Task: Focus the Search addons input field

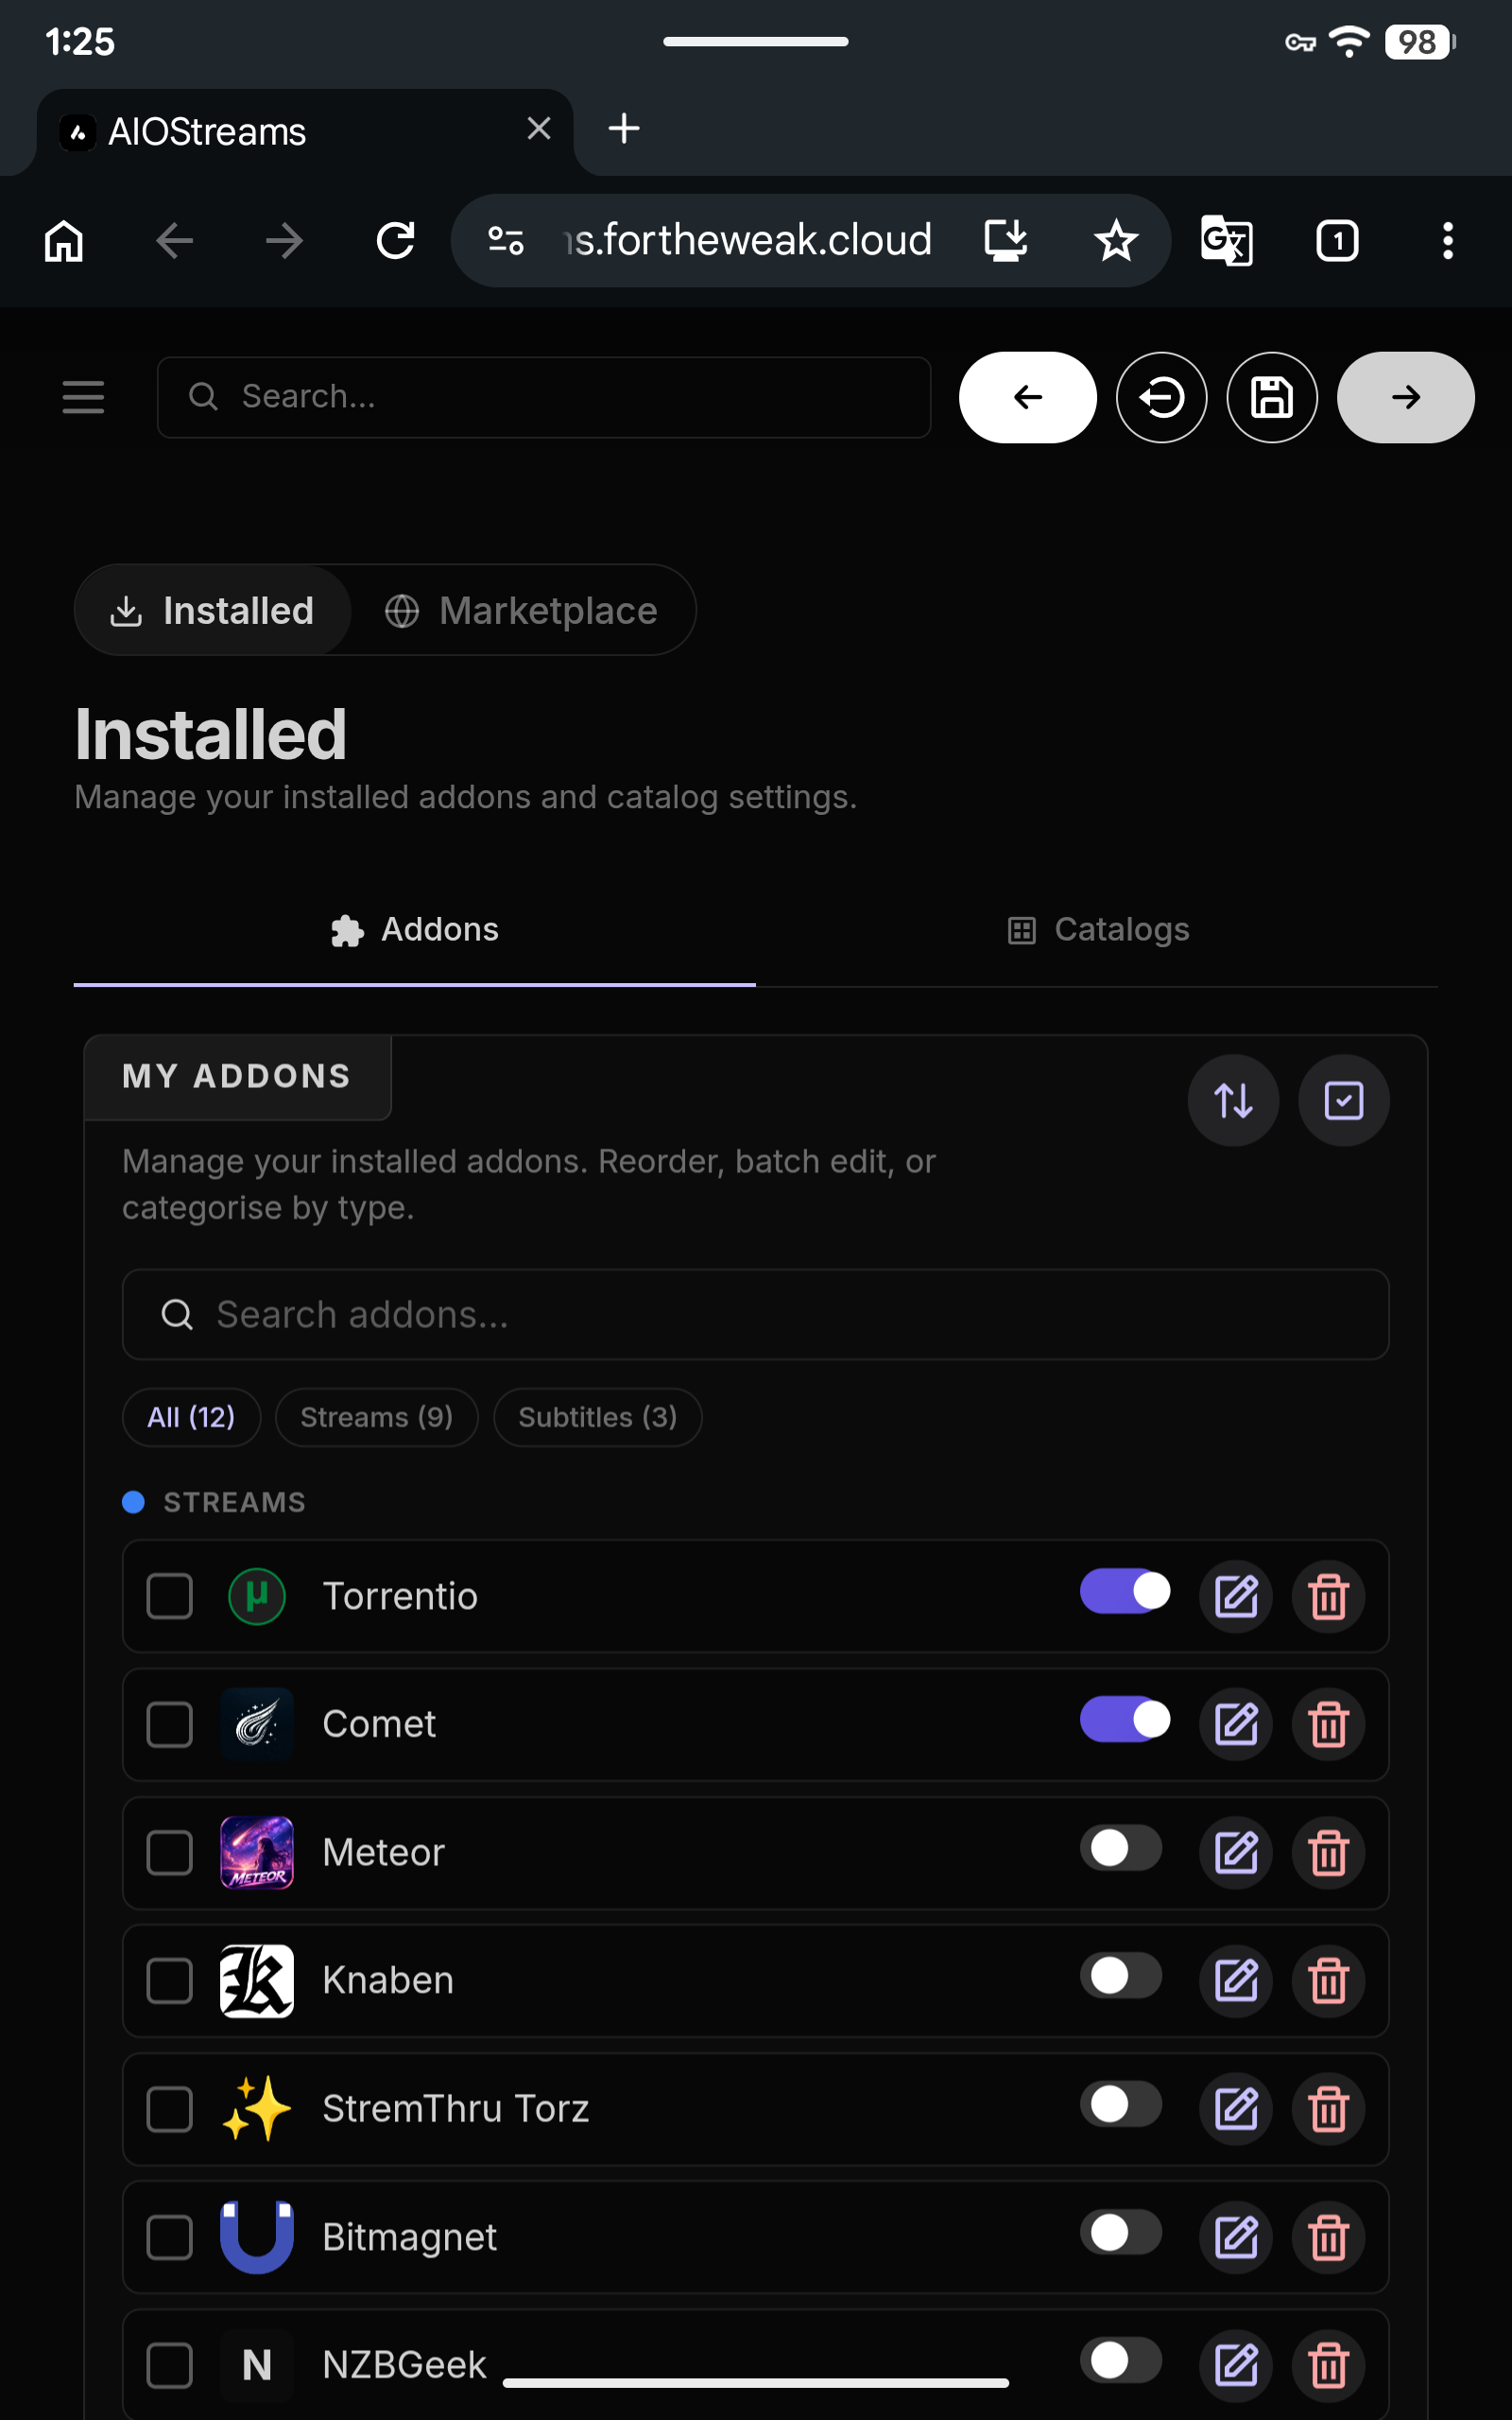Action: [x=755, y=1314]
